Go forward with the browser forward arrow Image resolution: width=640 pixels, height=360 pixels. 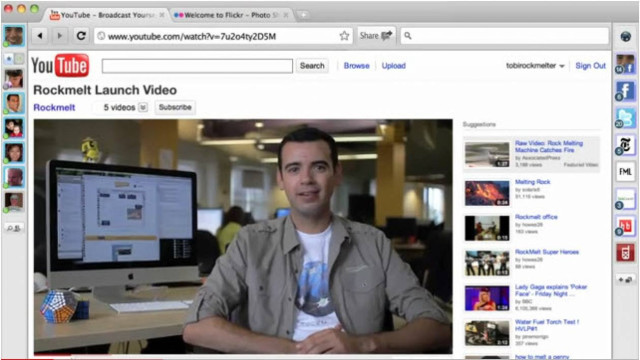pos(60,36)
